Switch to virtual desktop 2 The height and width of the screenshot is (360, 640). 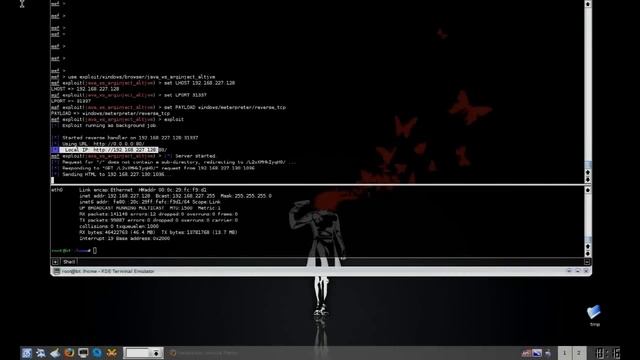tap(578, 353)
